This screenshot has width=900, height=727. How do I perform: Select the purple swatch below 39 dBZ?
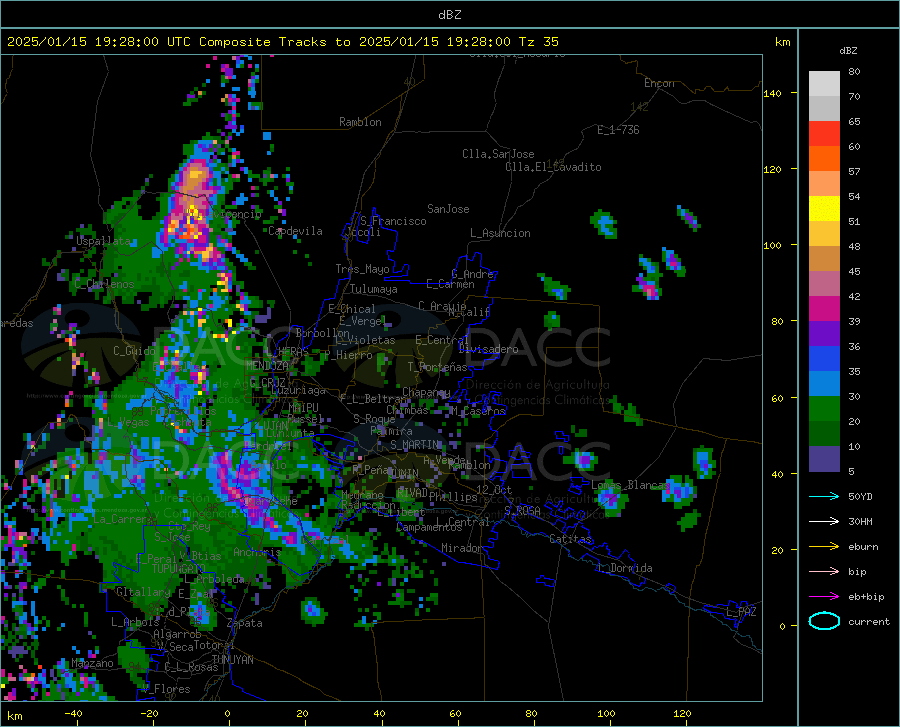click(x=824, y=334)
